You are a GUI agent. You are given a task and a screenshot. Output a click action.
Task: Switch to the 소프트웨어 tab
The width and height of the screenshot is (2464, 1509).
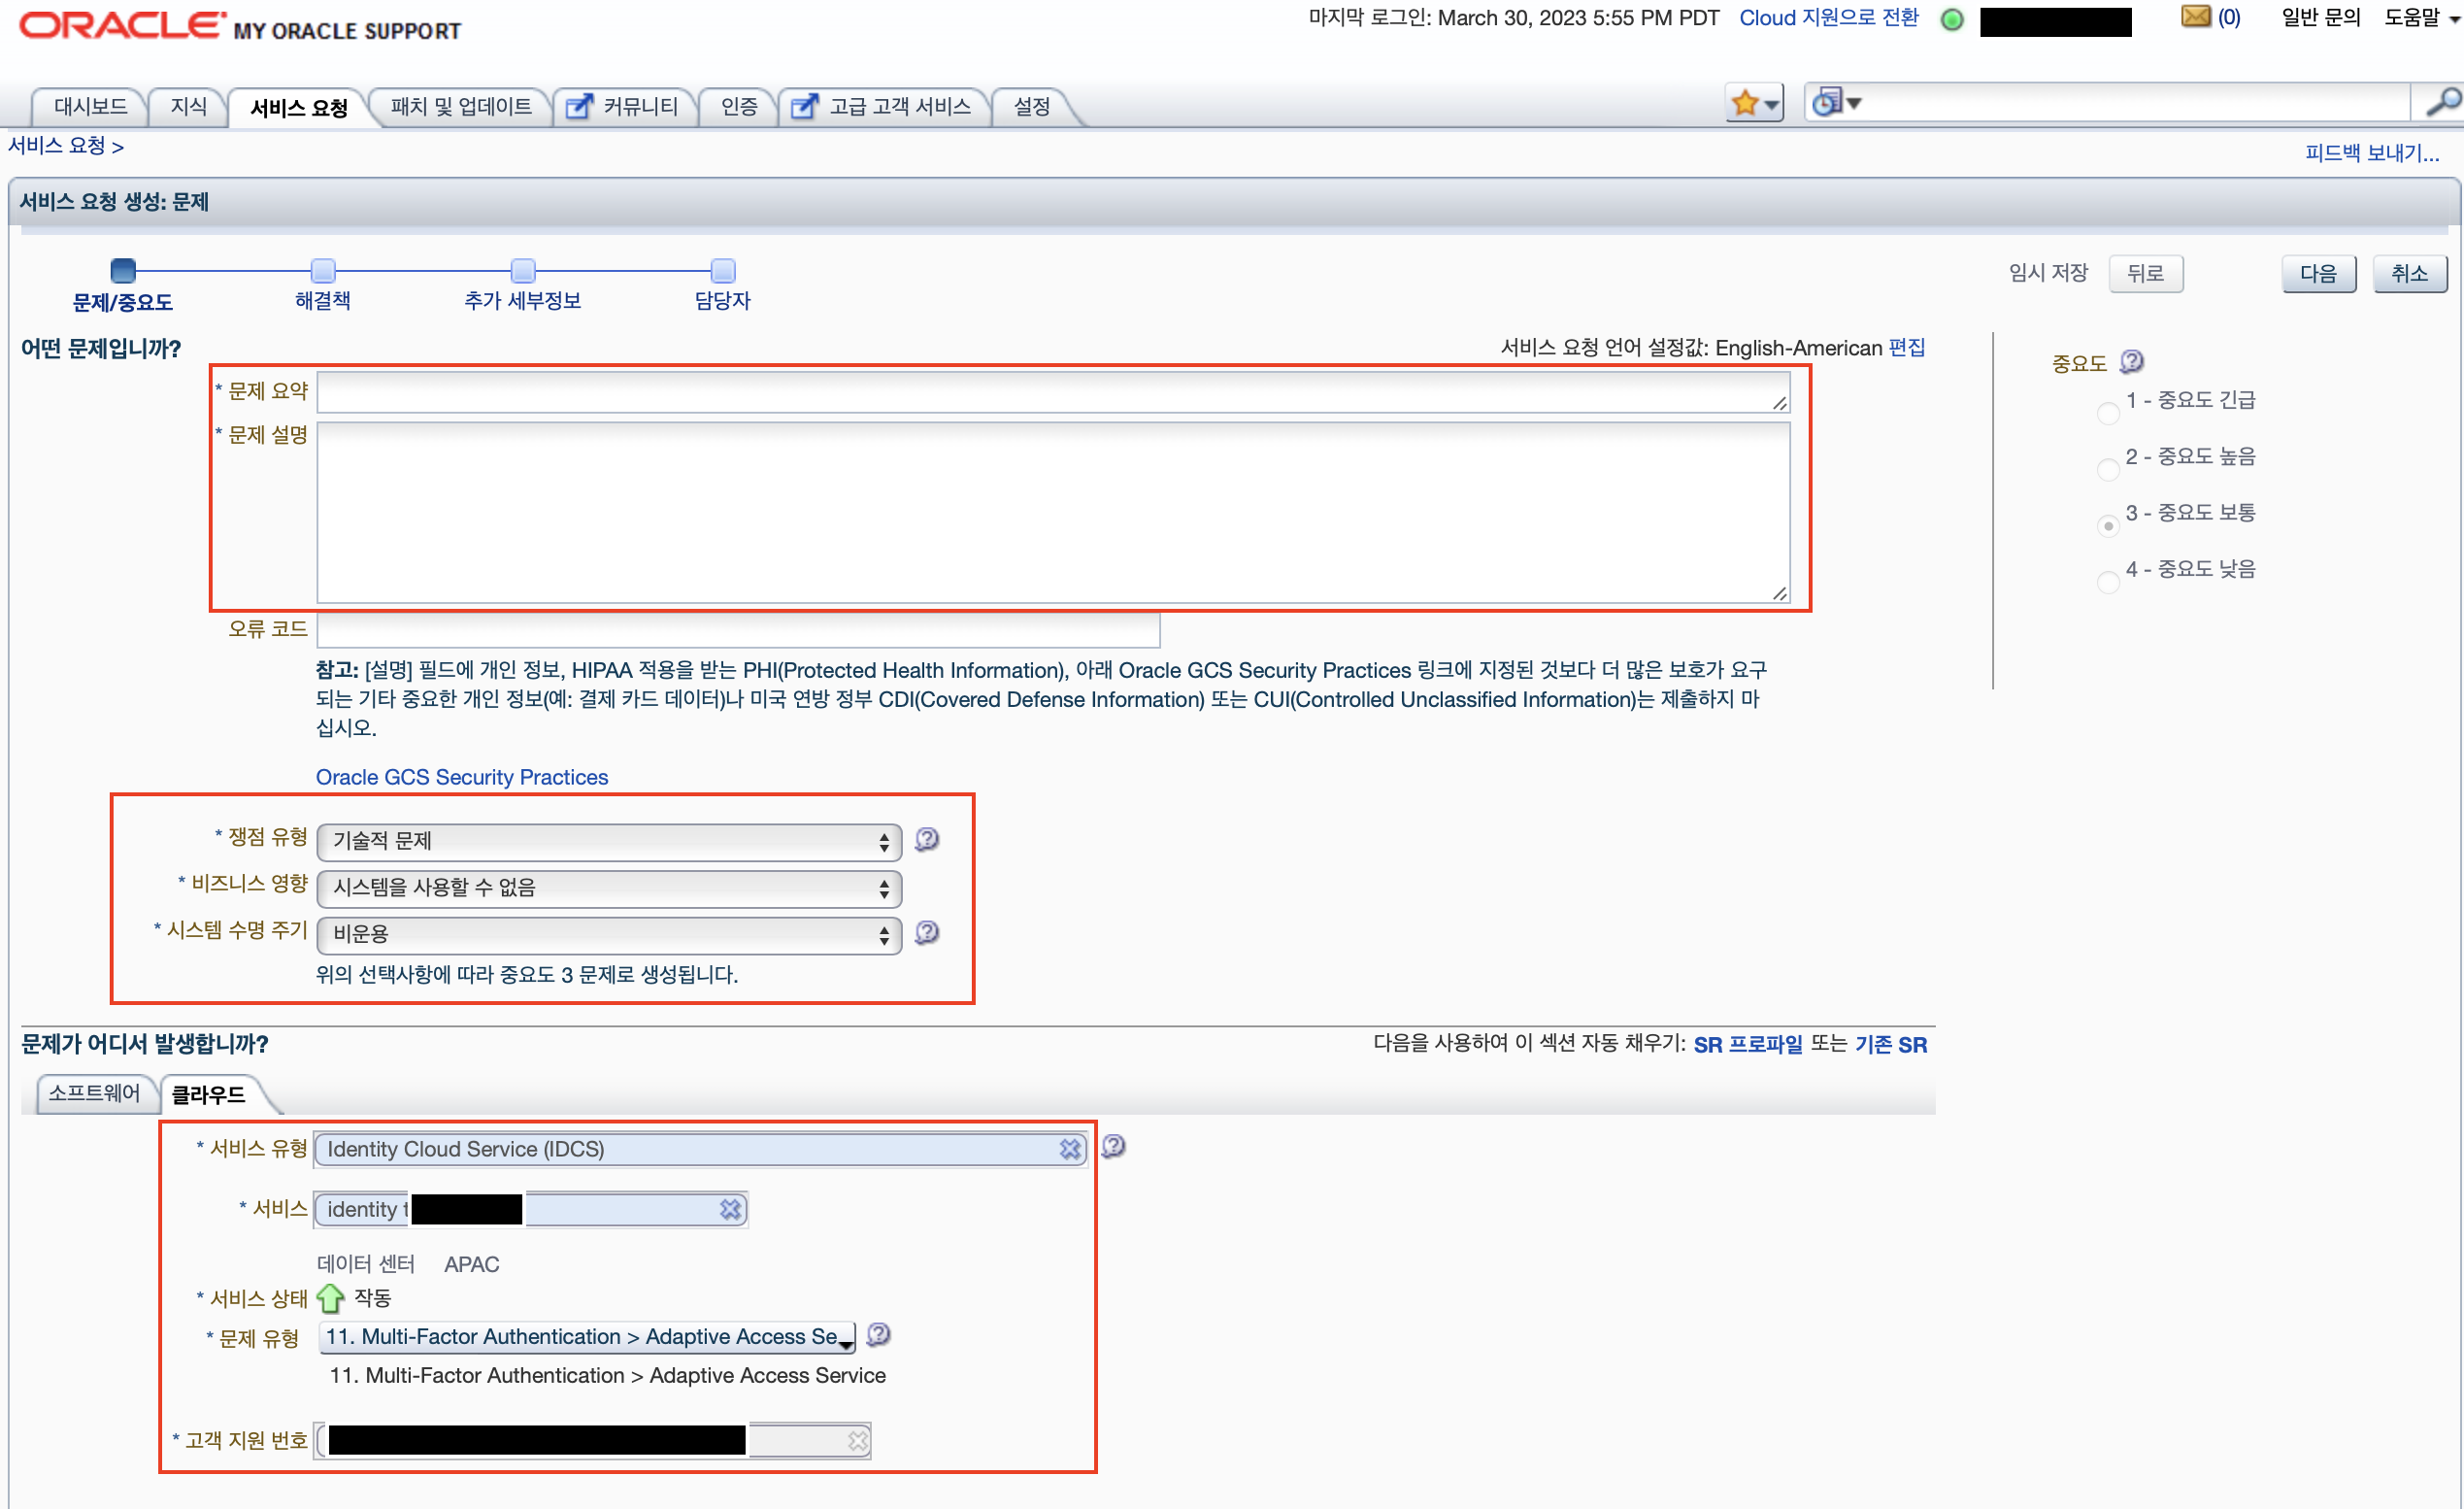[94, 1093]
